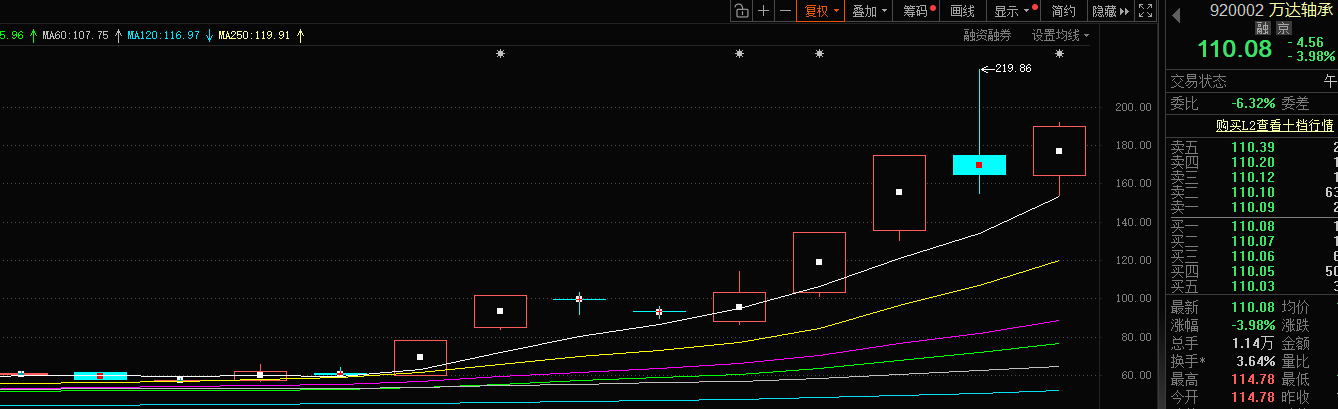Click the first star marker above chart
This screenshot has height=409, width=1338.
click(500, 54)
